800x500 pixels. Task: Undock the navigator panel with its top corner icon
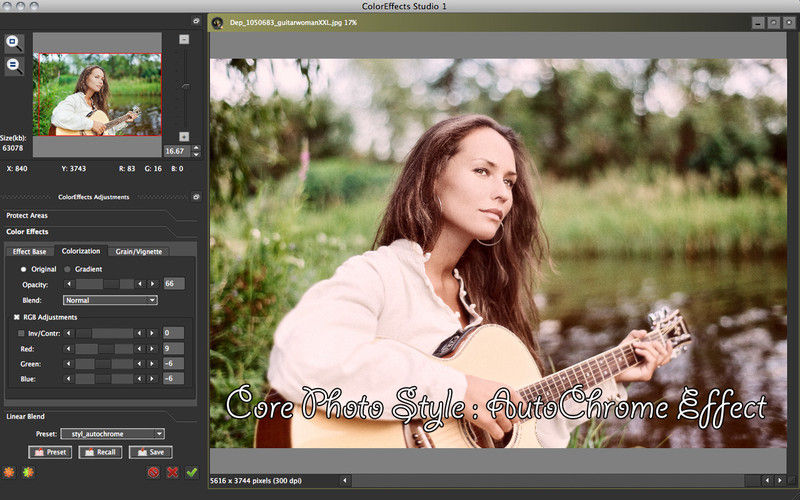[196, 21]
